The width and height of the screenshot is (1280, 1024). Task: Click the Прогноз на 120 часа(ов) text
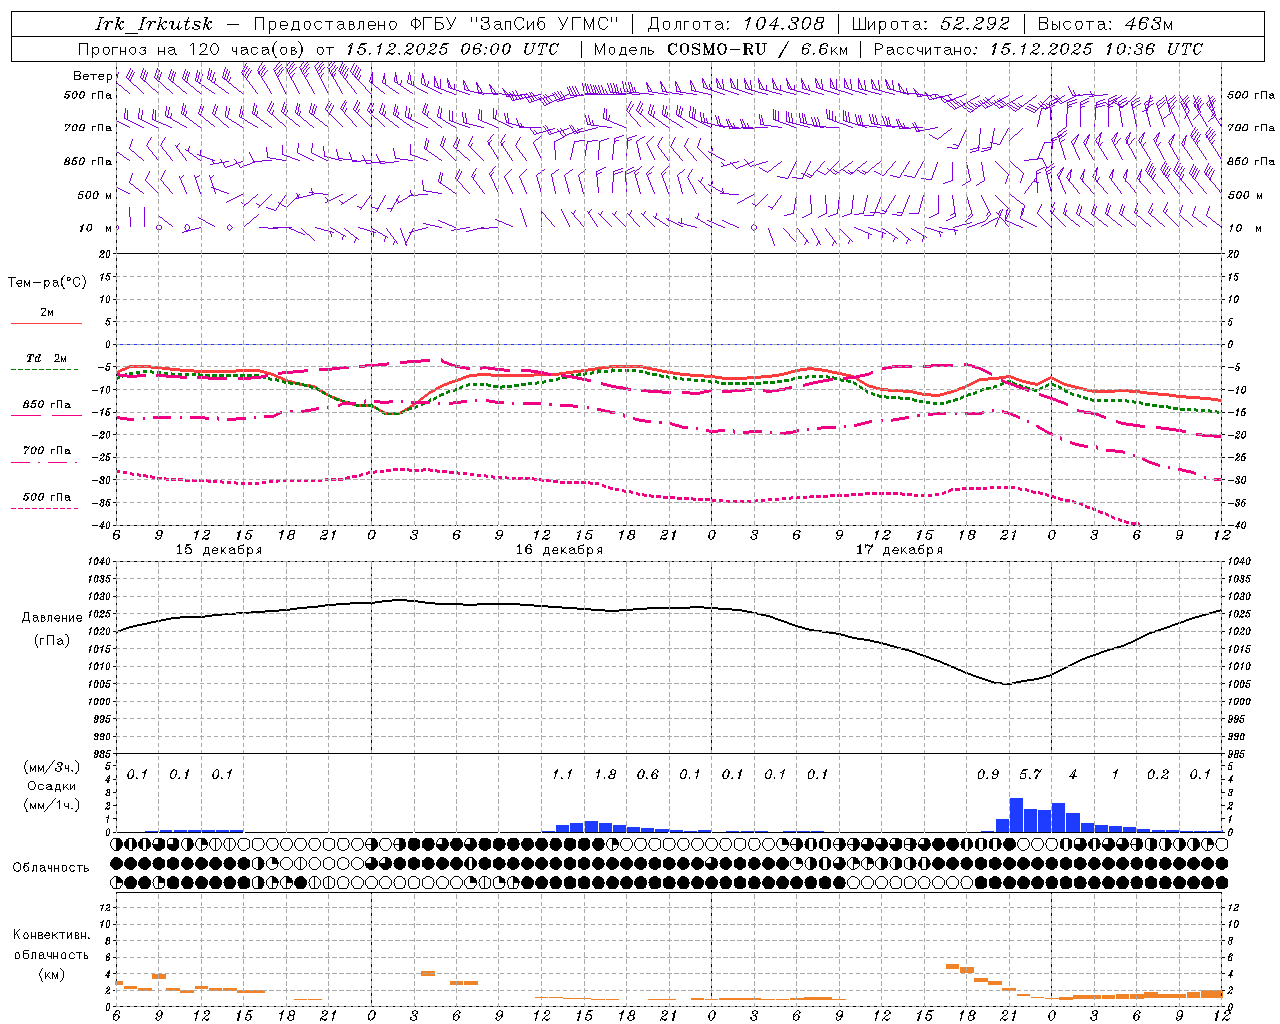[193, 49]
